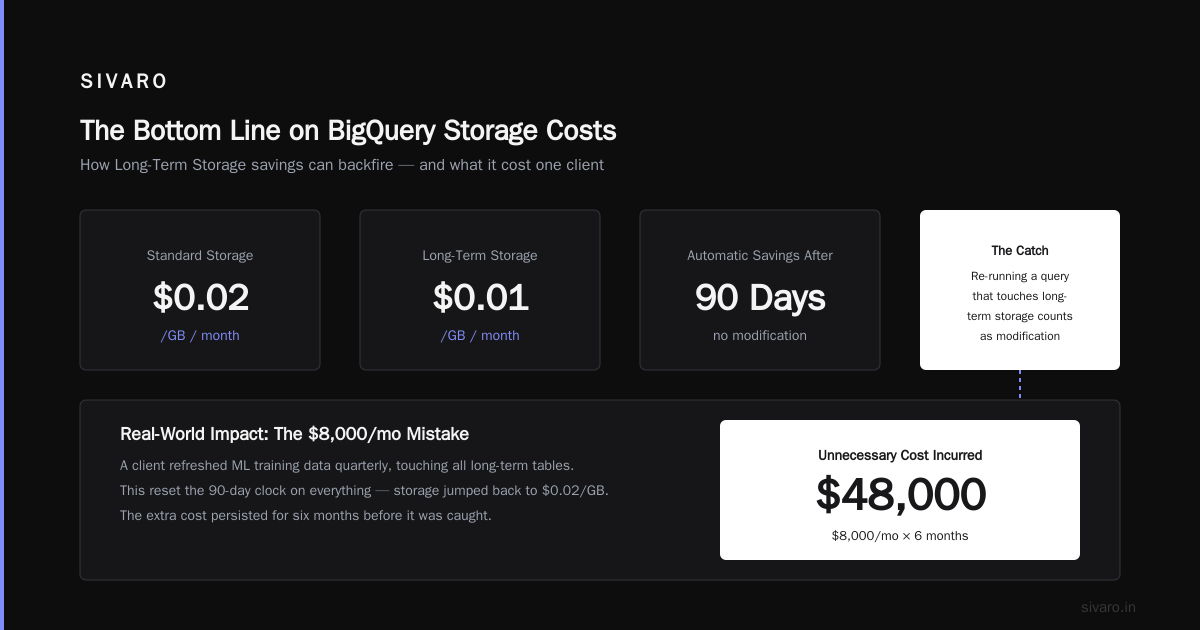
Task: Select the Standard Storage card
Action: click(x=200, y=290)
